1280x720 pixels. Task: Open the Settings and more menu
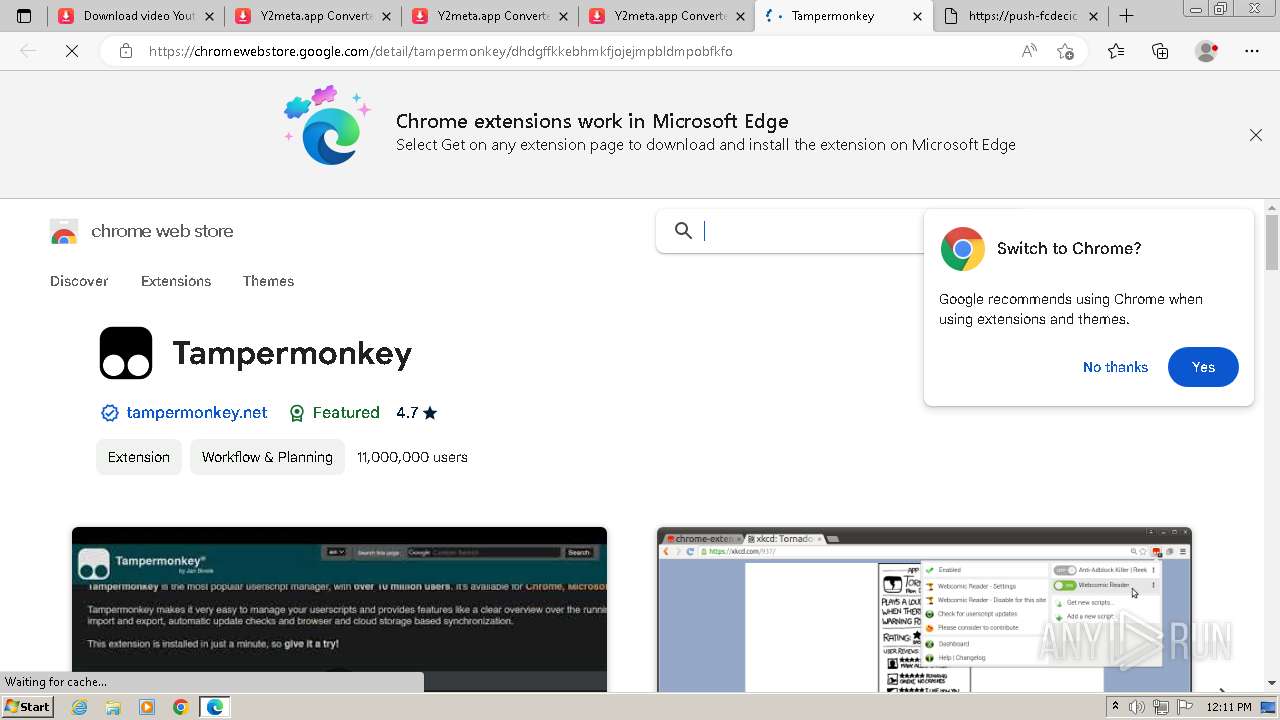(1252, 51)
